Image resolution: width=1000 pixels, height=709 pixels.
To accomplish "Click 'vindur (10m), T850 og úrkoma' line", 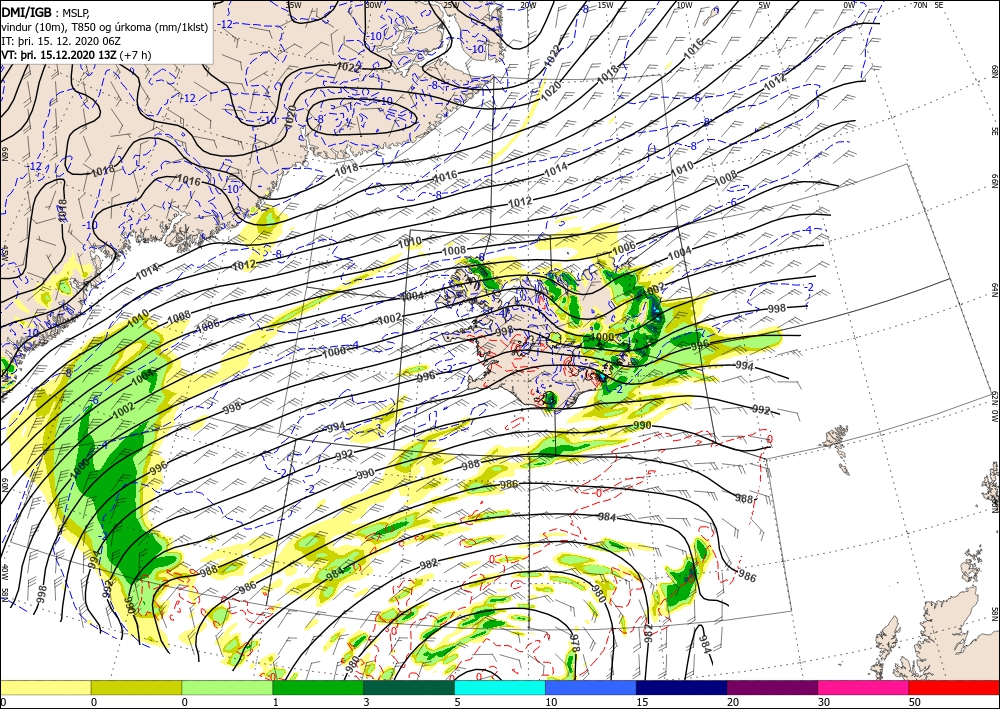I will [x=105, y=27].
